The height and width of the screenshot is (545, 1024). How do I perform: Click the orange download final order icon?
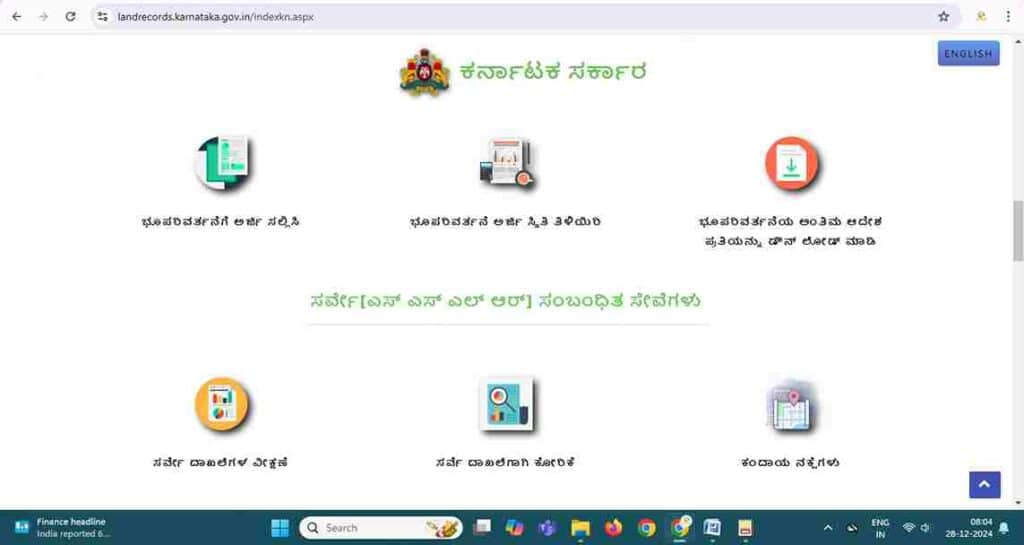[x=791, y=165]
